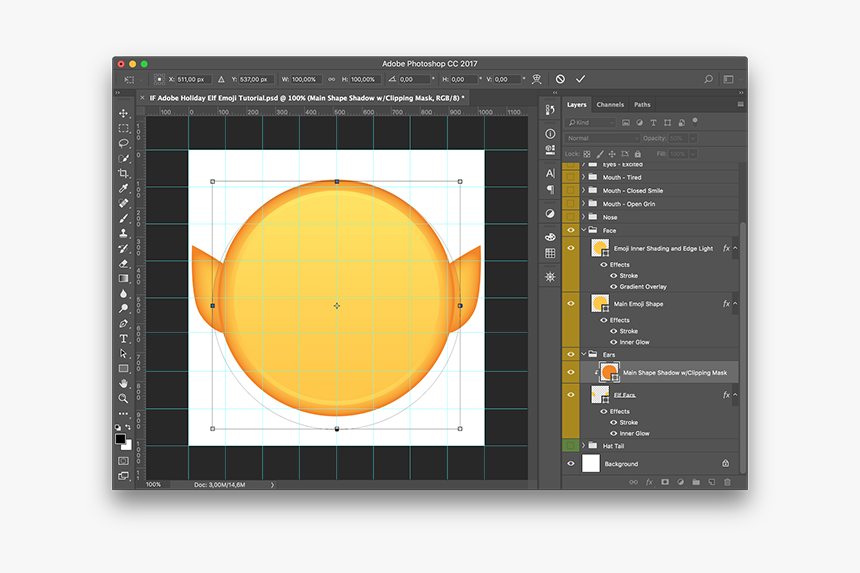Open the Swatches grid panel icon
The width and height of the screenshot is (860, 573).
click(x=550, y=253)
